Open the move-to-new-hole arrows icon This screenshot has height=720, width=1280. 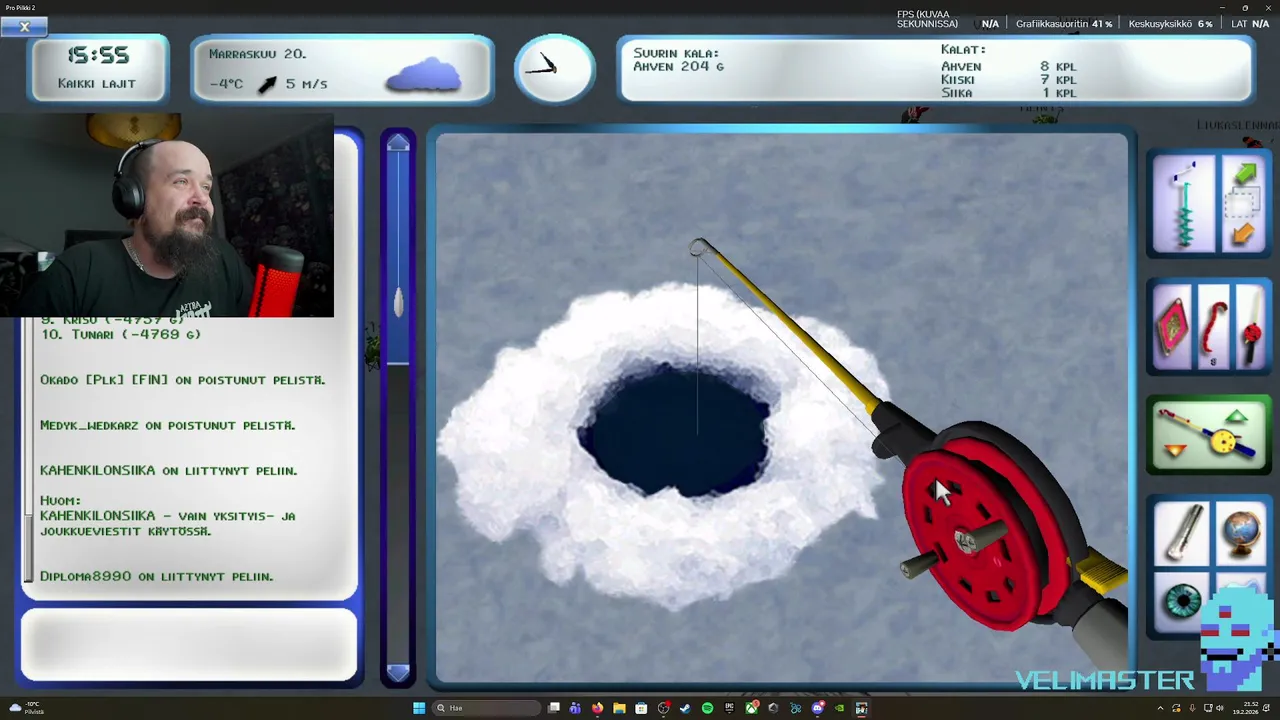tap(1243, 204)
